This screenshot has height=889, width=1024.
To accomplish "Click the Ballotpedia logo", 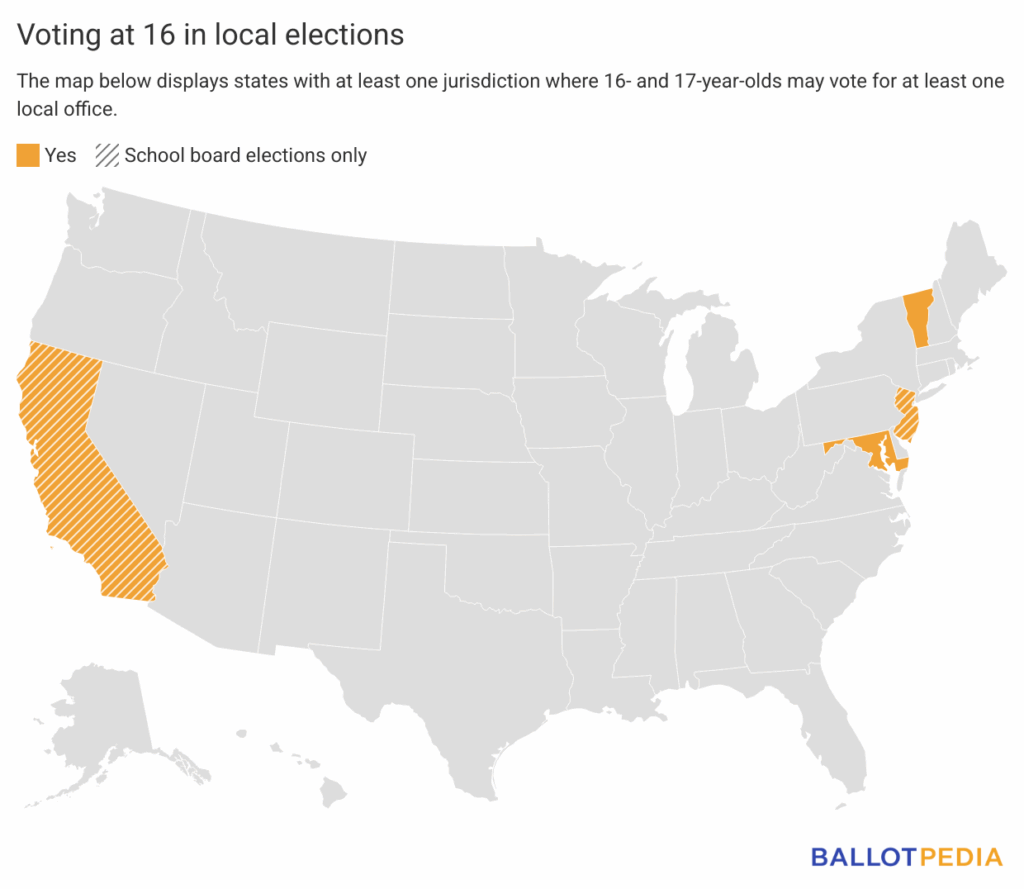I will 906,857.
